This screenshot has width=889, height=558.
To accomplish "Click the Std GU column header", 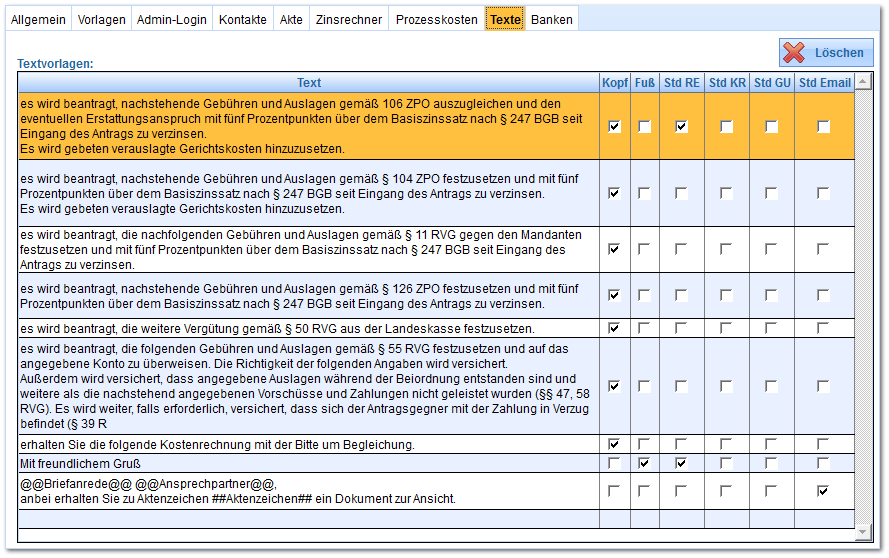I will point(772,83).
